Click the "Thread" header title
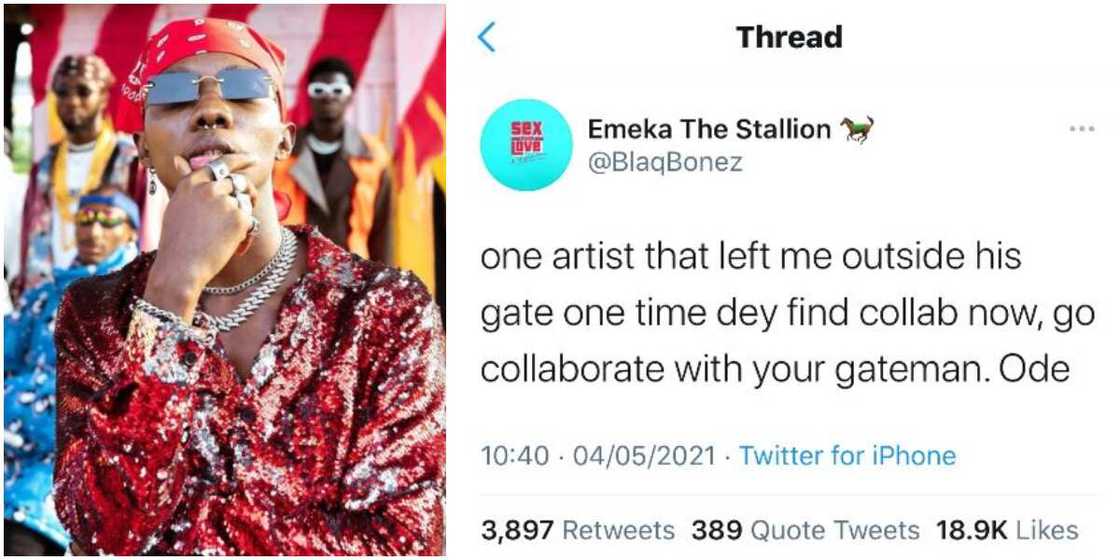This screenshot has height=560, width=1120. click(x=789, y=38)
